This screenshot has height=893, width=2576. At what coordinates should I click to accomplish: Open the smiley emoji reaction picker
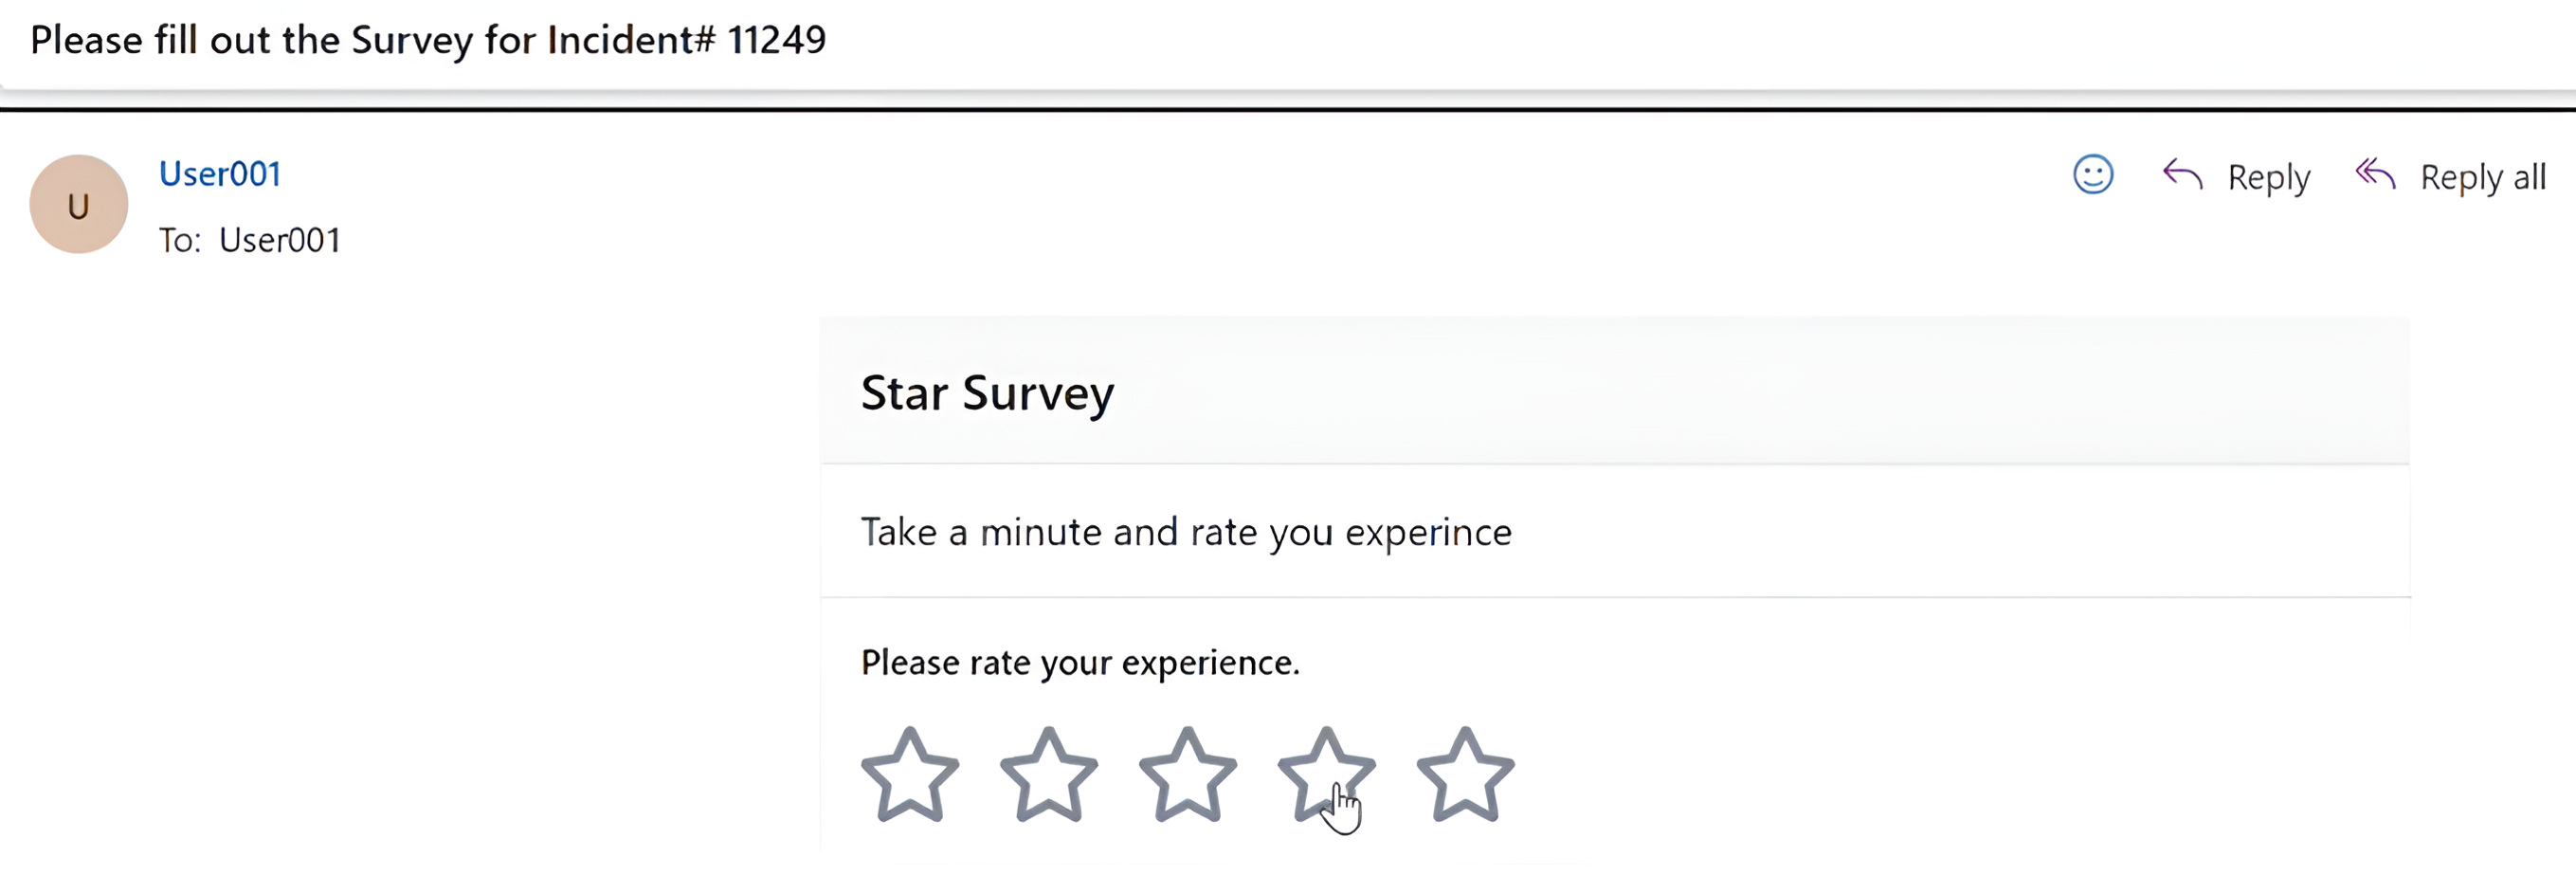pyautogui.click(x=2092, y=175)
